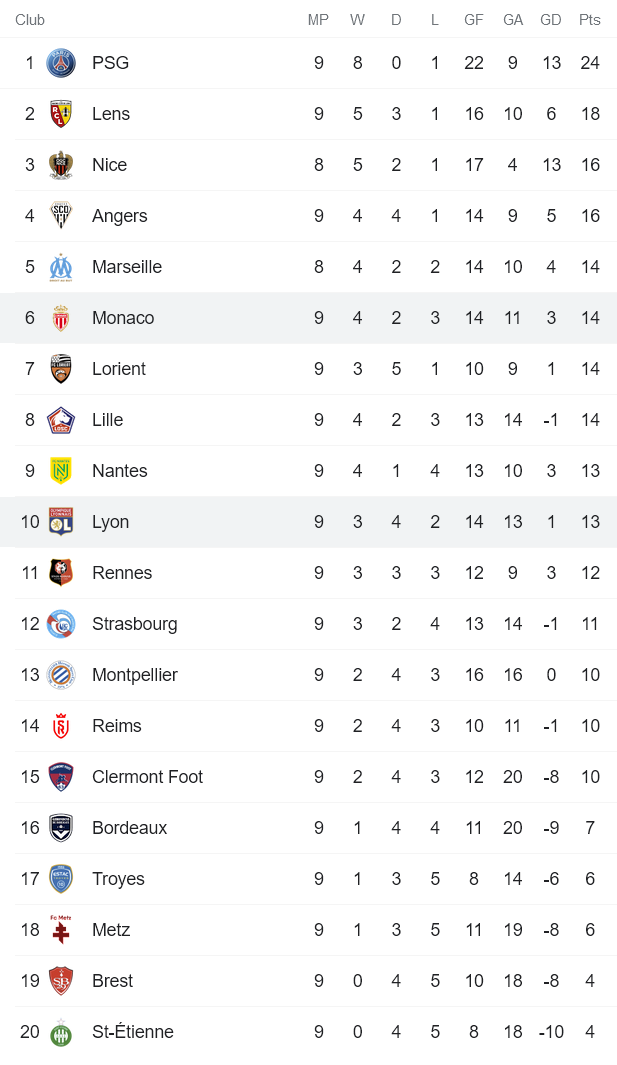The image size is (617, 1065).
Task: Click the St-Étienne green crest
Action: coord(61,1032)
